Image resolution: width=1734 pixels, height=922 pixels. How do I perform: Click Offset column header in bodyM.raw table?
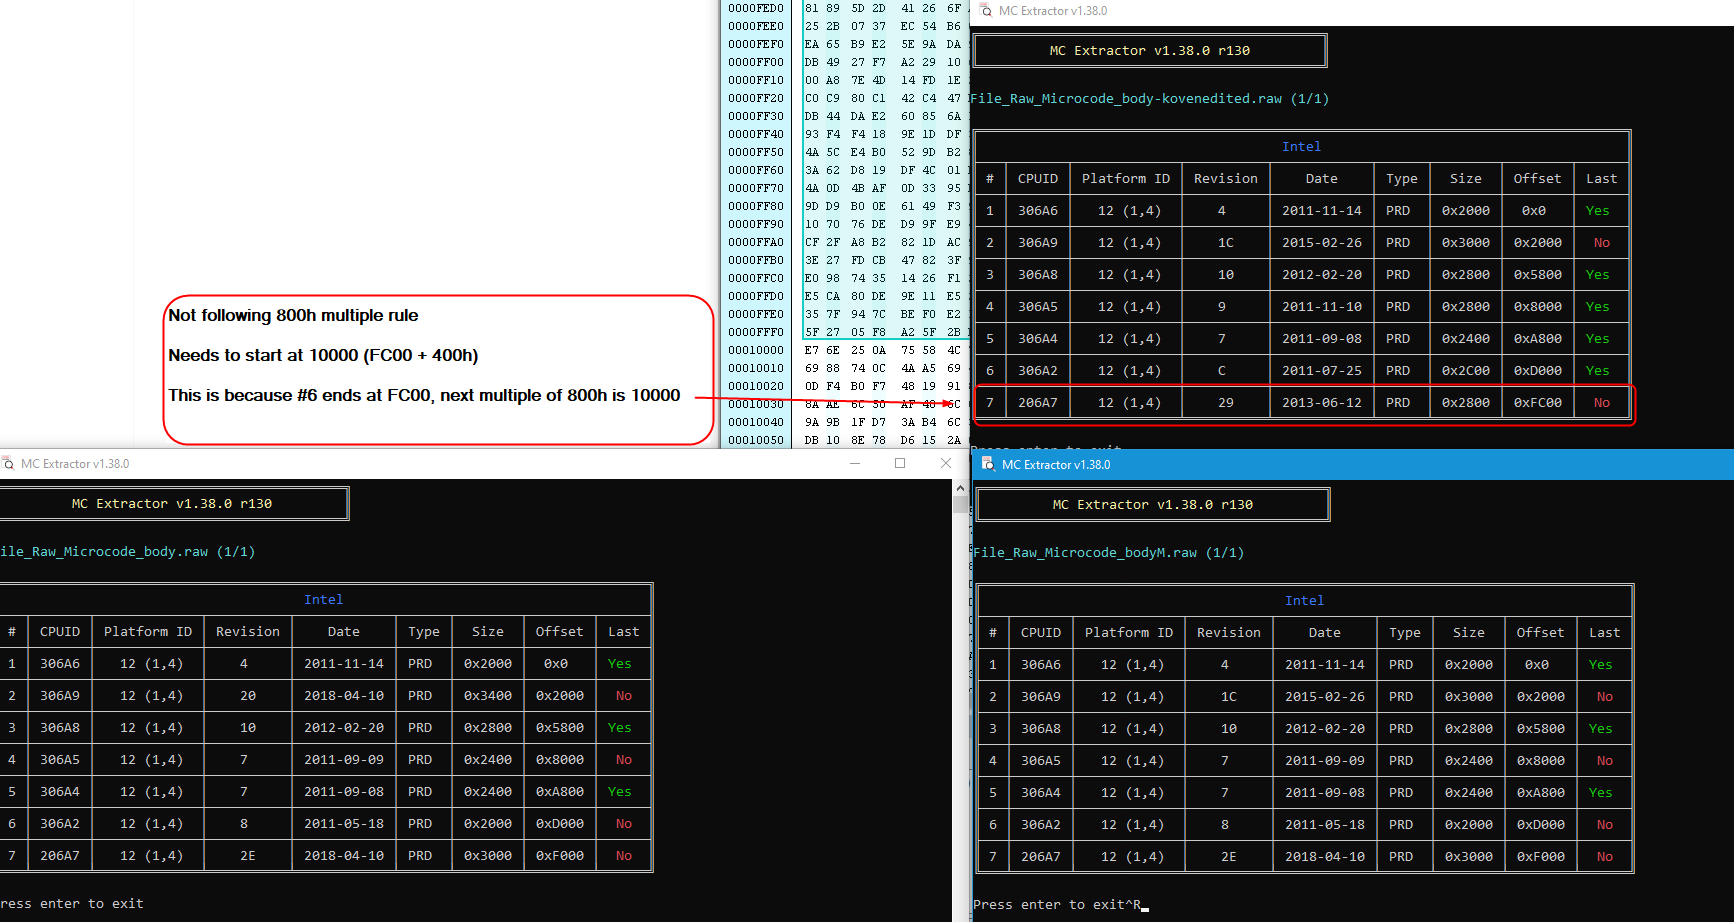(1540, 632)
